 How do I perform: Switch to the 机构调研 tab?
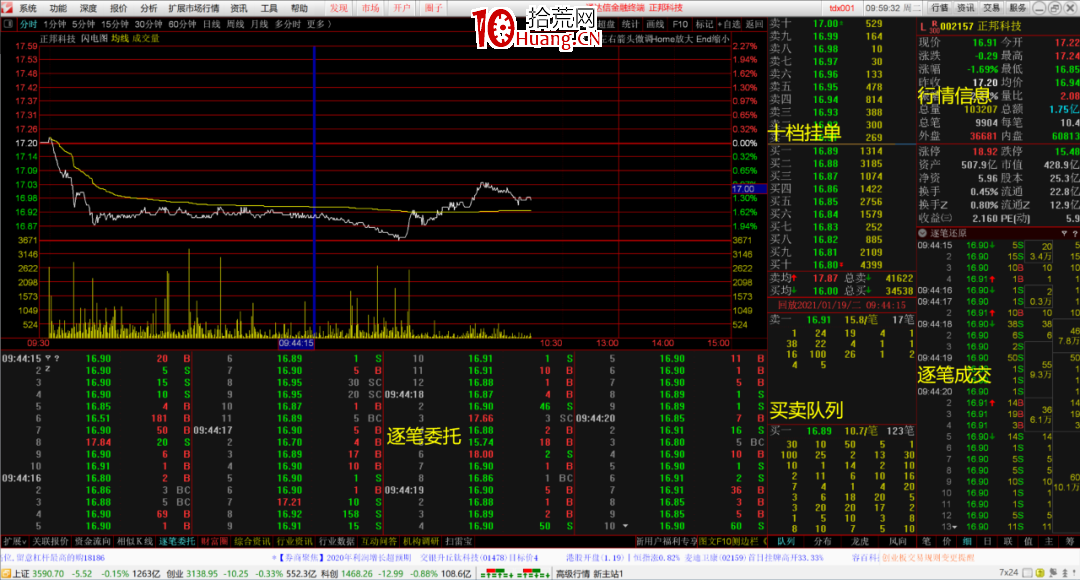pyautogui.click(x=421, y=542)
